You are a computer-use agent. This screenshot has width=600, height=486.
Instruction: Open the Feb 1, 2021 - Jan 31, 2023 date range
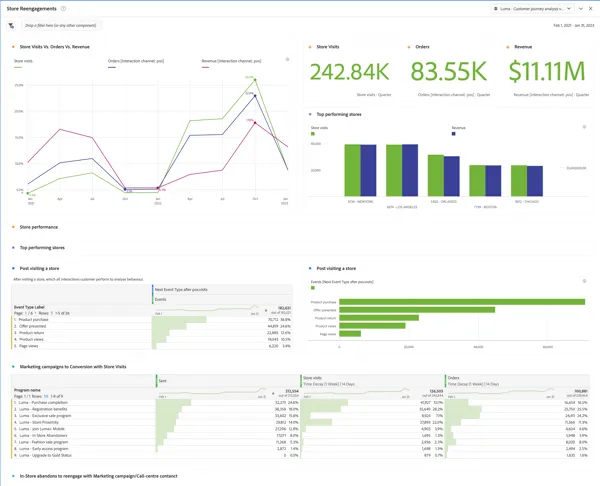[574, 26]
